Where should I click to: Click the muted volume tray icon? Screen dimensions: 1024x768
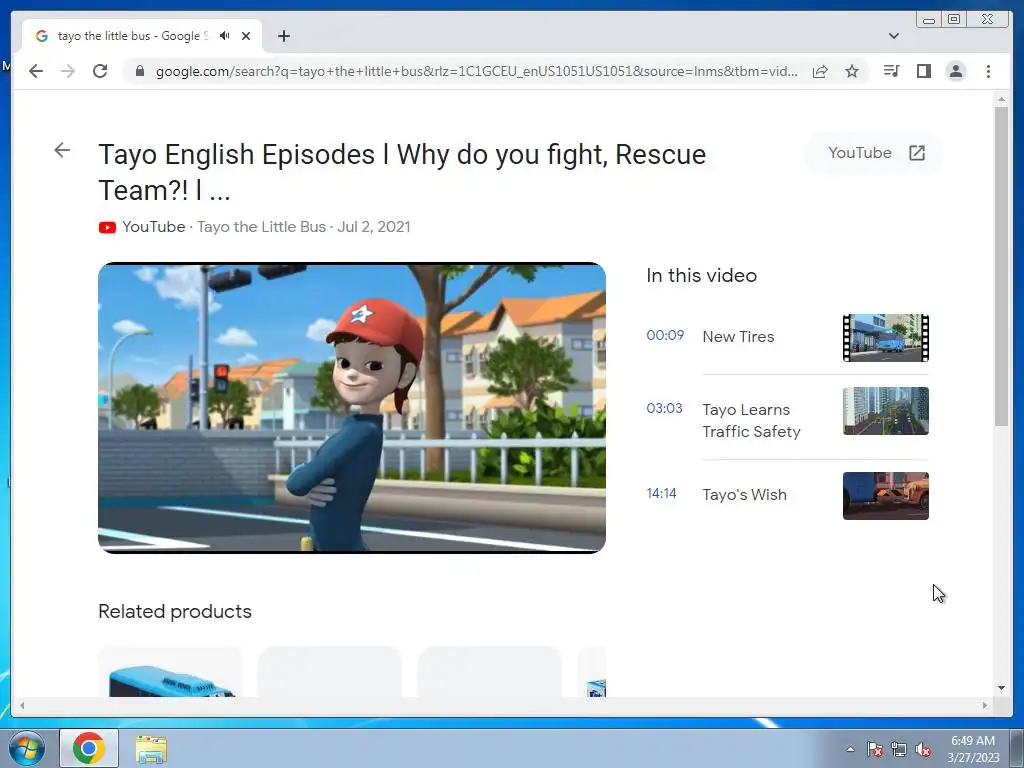(x=923, y=750)
